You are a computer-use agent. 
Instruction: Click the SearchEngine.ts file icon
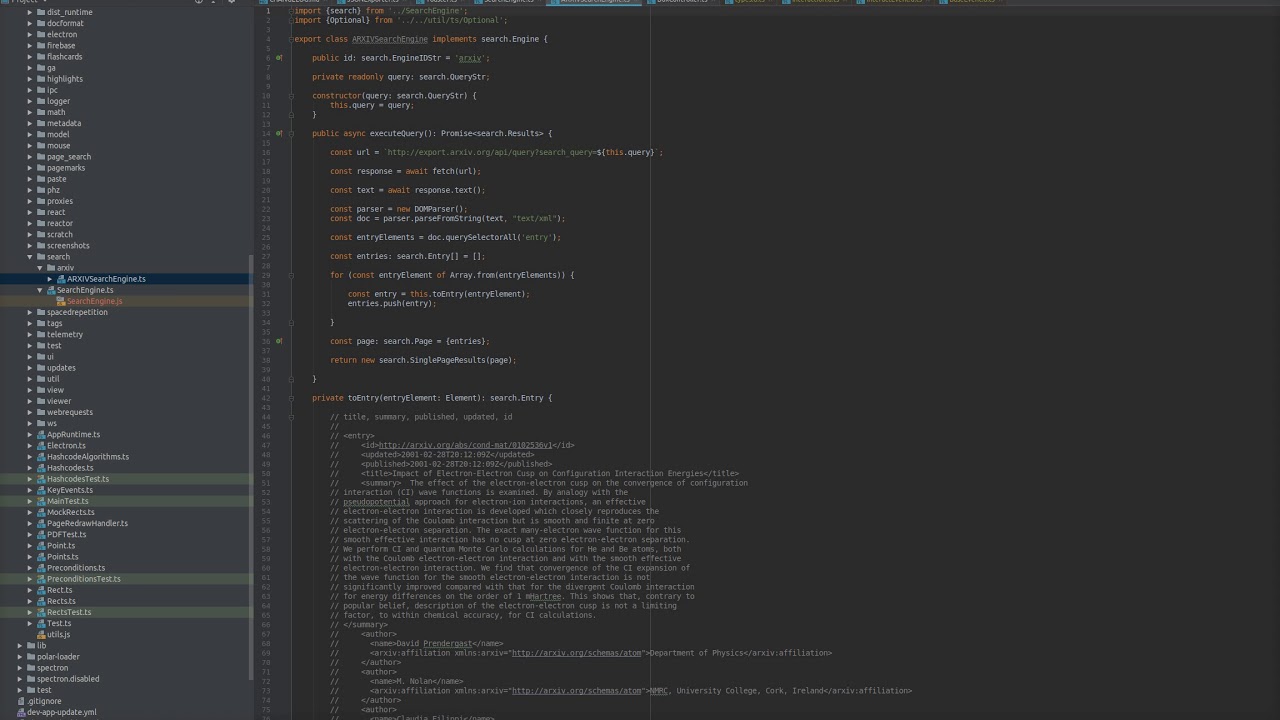[51, 290]
